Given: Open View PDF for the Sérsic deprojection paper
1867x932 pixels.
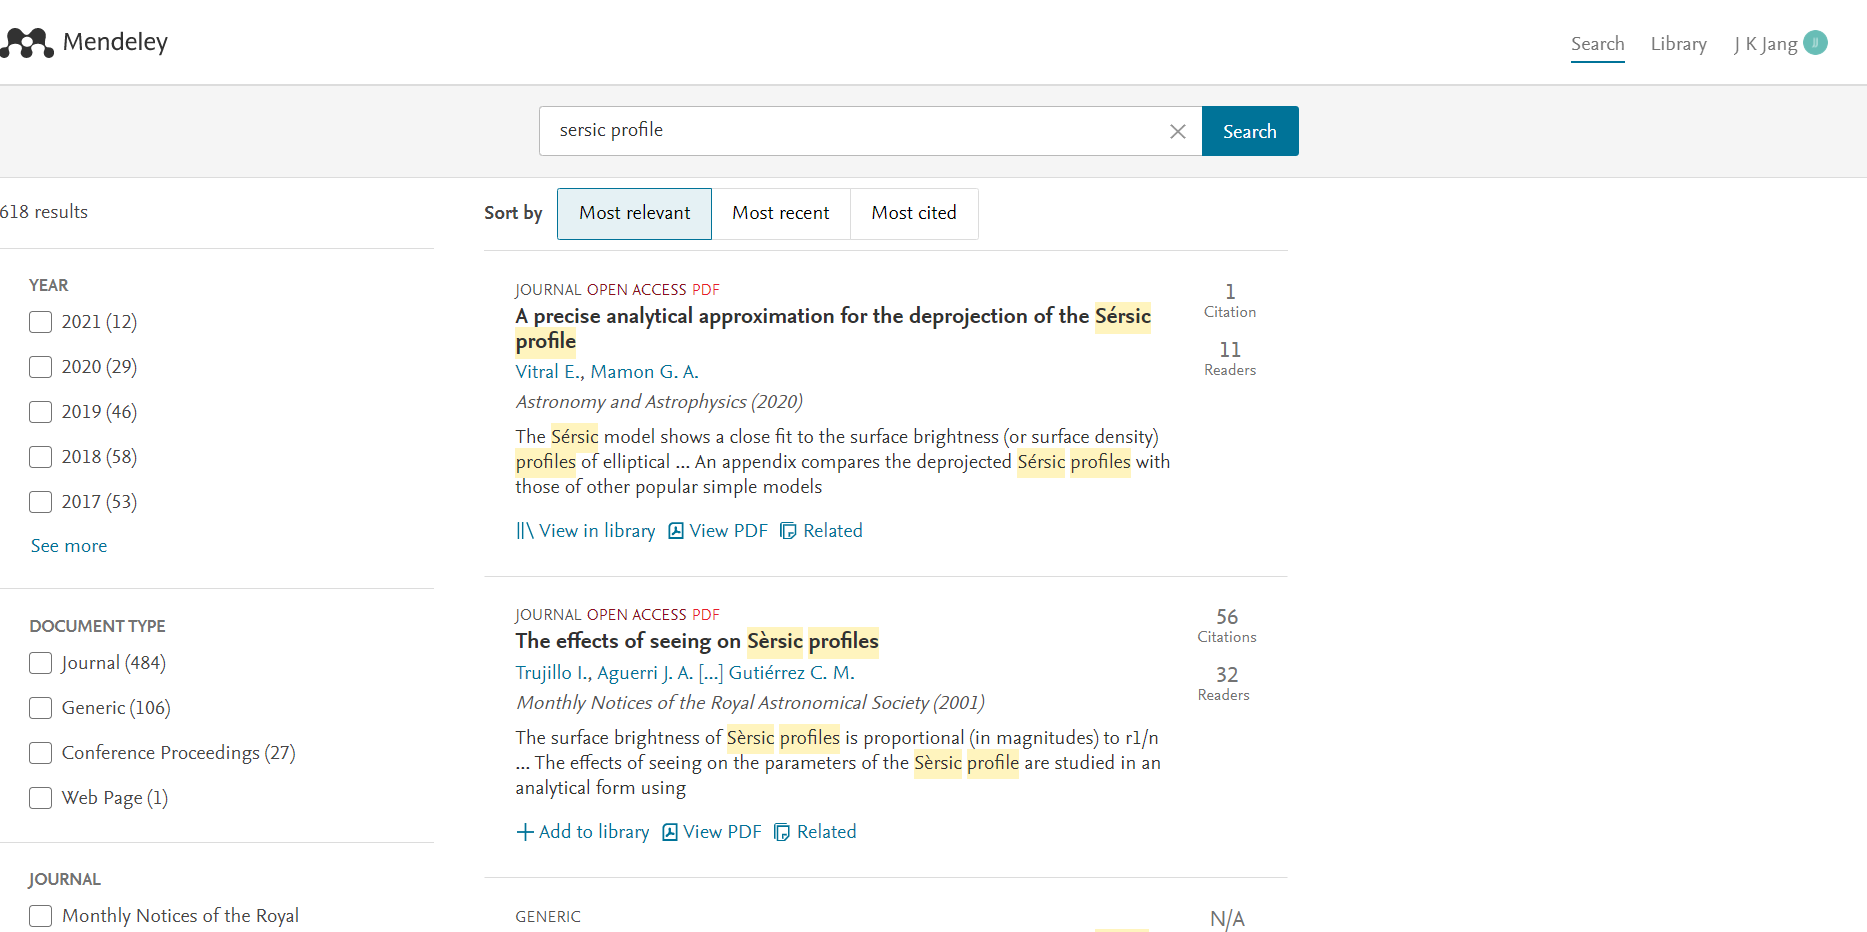Looking at the screenshot, I should [x=718, y=531].
